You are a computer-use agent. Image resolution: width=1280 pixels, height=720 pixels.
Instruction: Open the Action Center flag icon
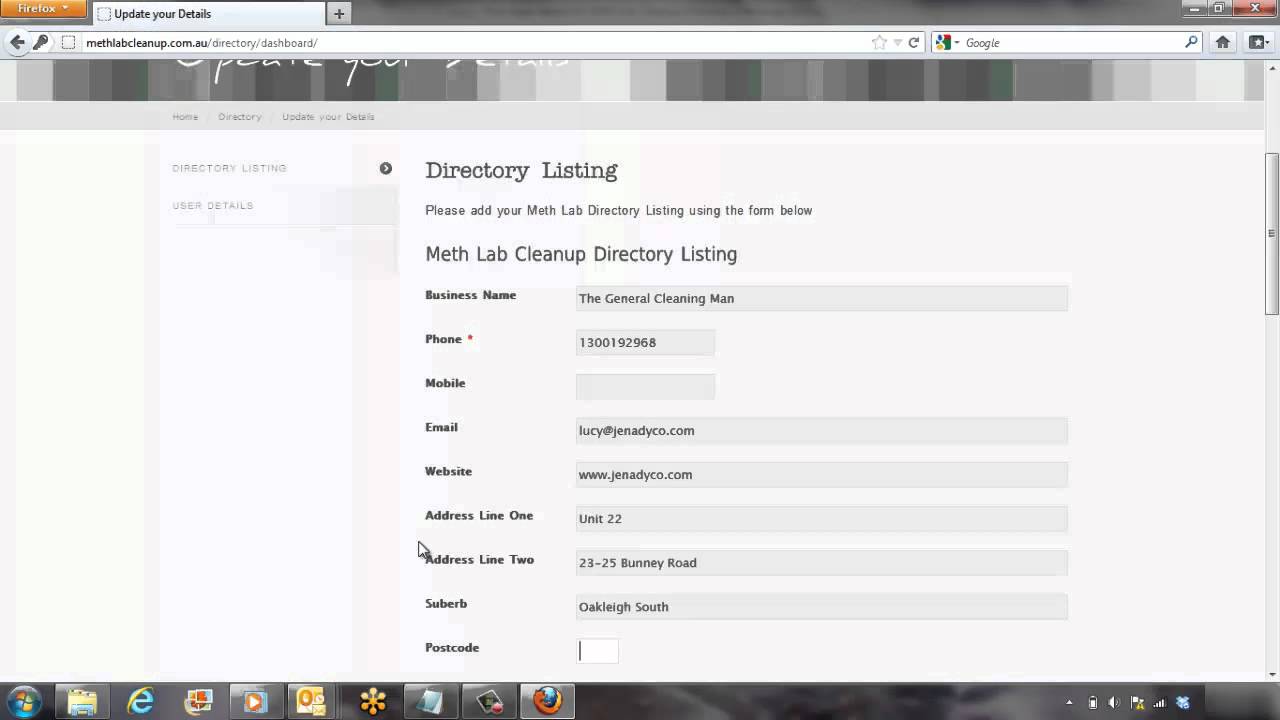coord(1137,702)
